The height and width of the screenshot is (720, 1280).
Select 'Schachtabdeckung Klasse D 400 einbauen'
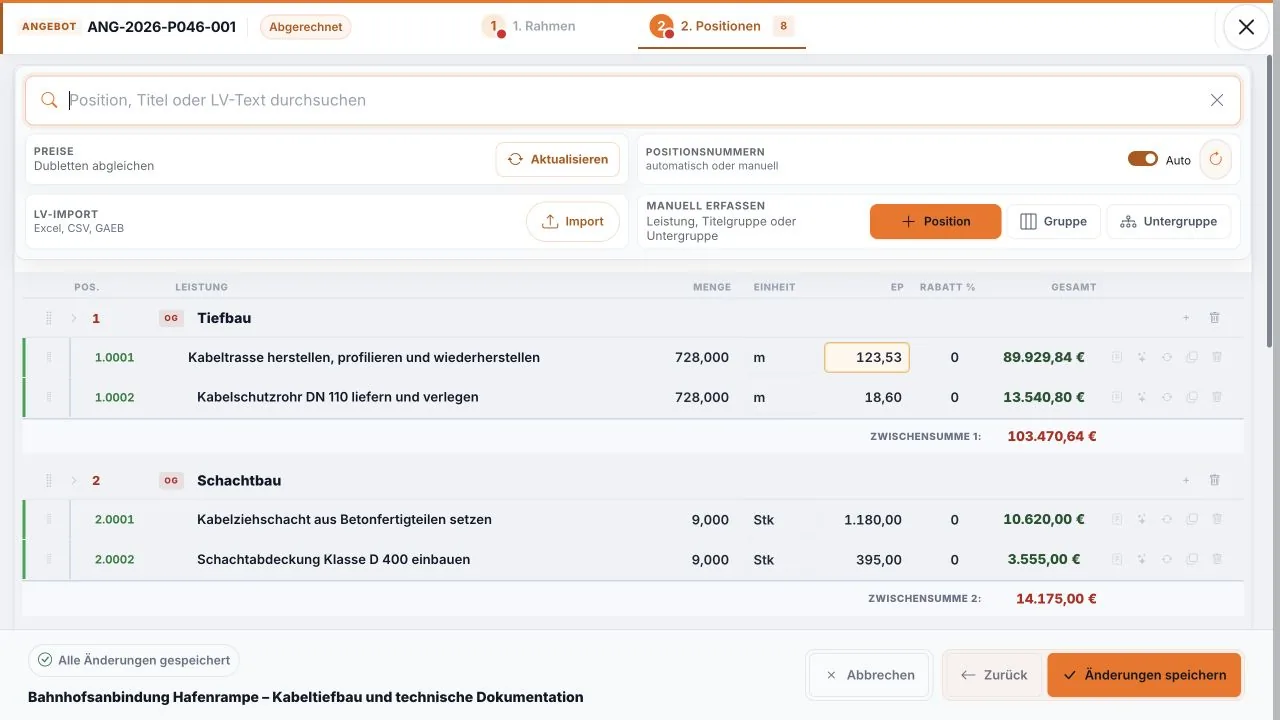(x=333, y=559)
